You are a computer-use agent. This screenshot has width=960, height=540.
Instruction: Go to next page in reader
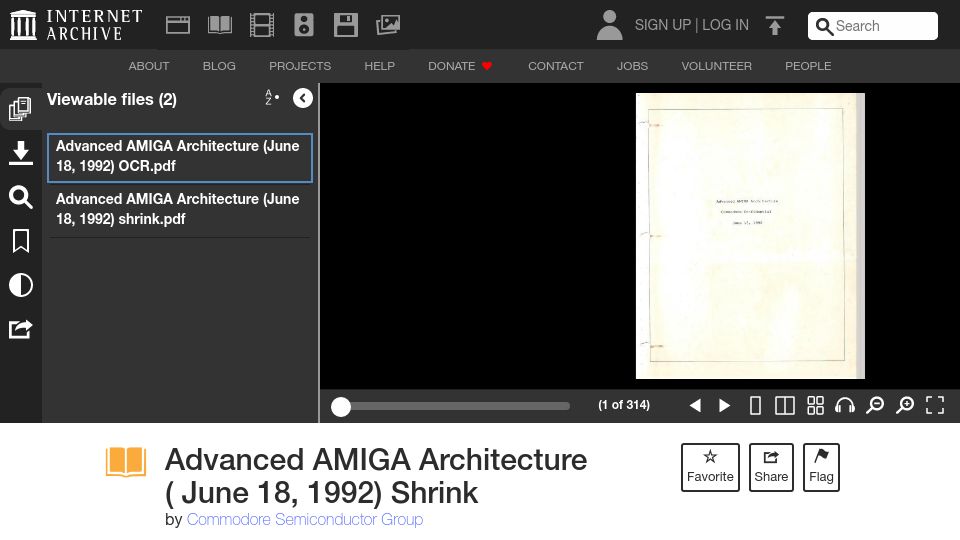tap(724, 405)
